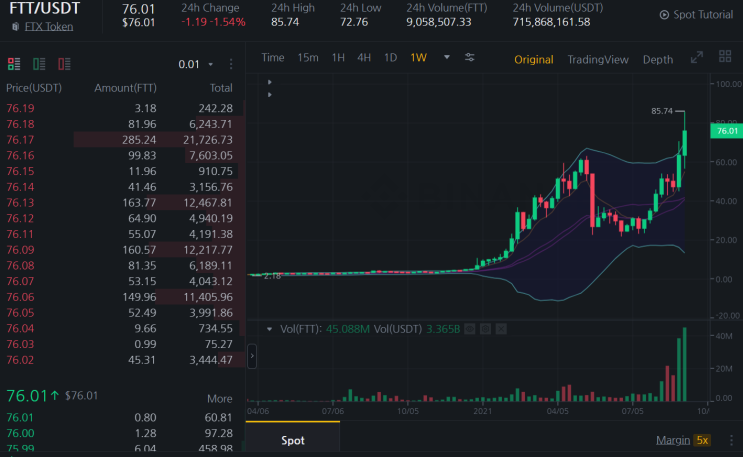The width and height of the screenshot is (743, 457).
Task: Open more time intervals dropdown arrow
Action: point(446,57)
